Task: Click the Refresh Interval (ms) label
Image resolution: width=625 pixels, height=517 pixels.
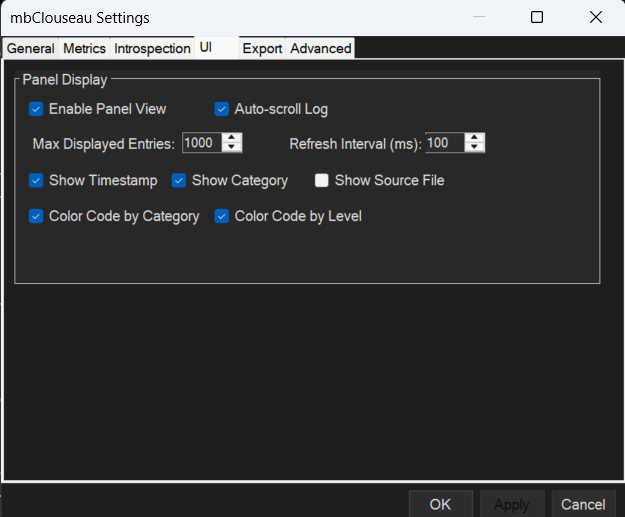Action: pos(356,144)
